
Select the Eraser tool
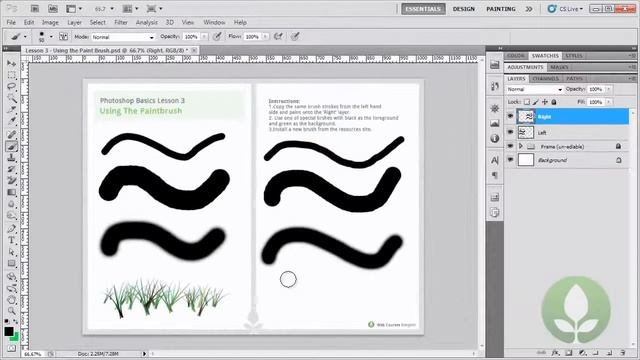click(x=11, y=180)
